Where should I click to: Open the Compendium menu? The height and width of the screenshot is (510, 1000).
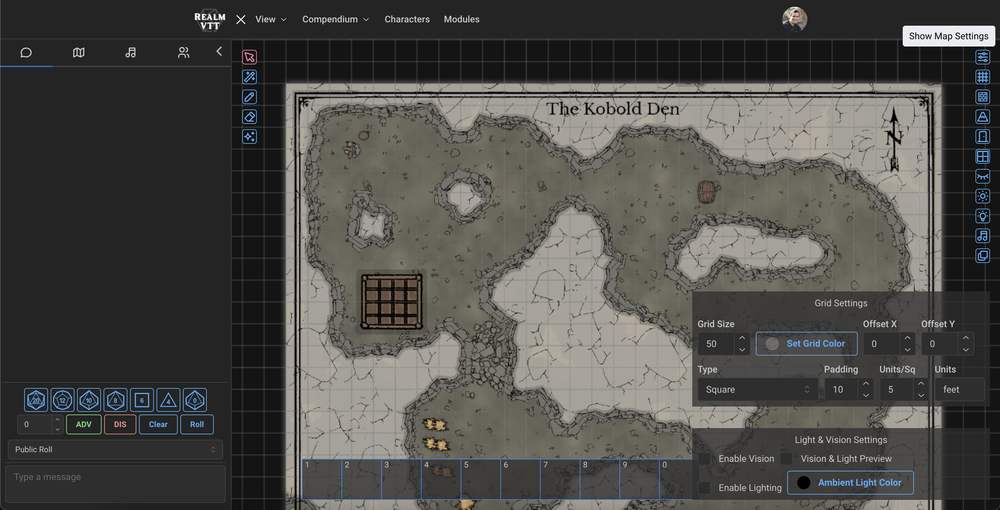335,19
